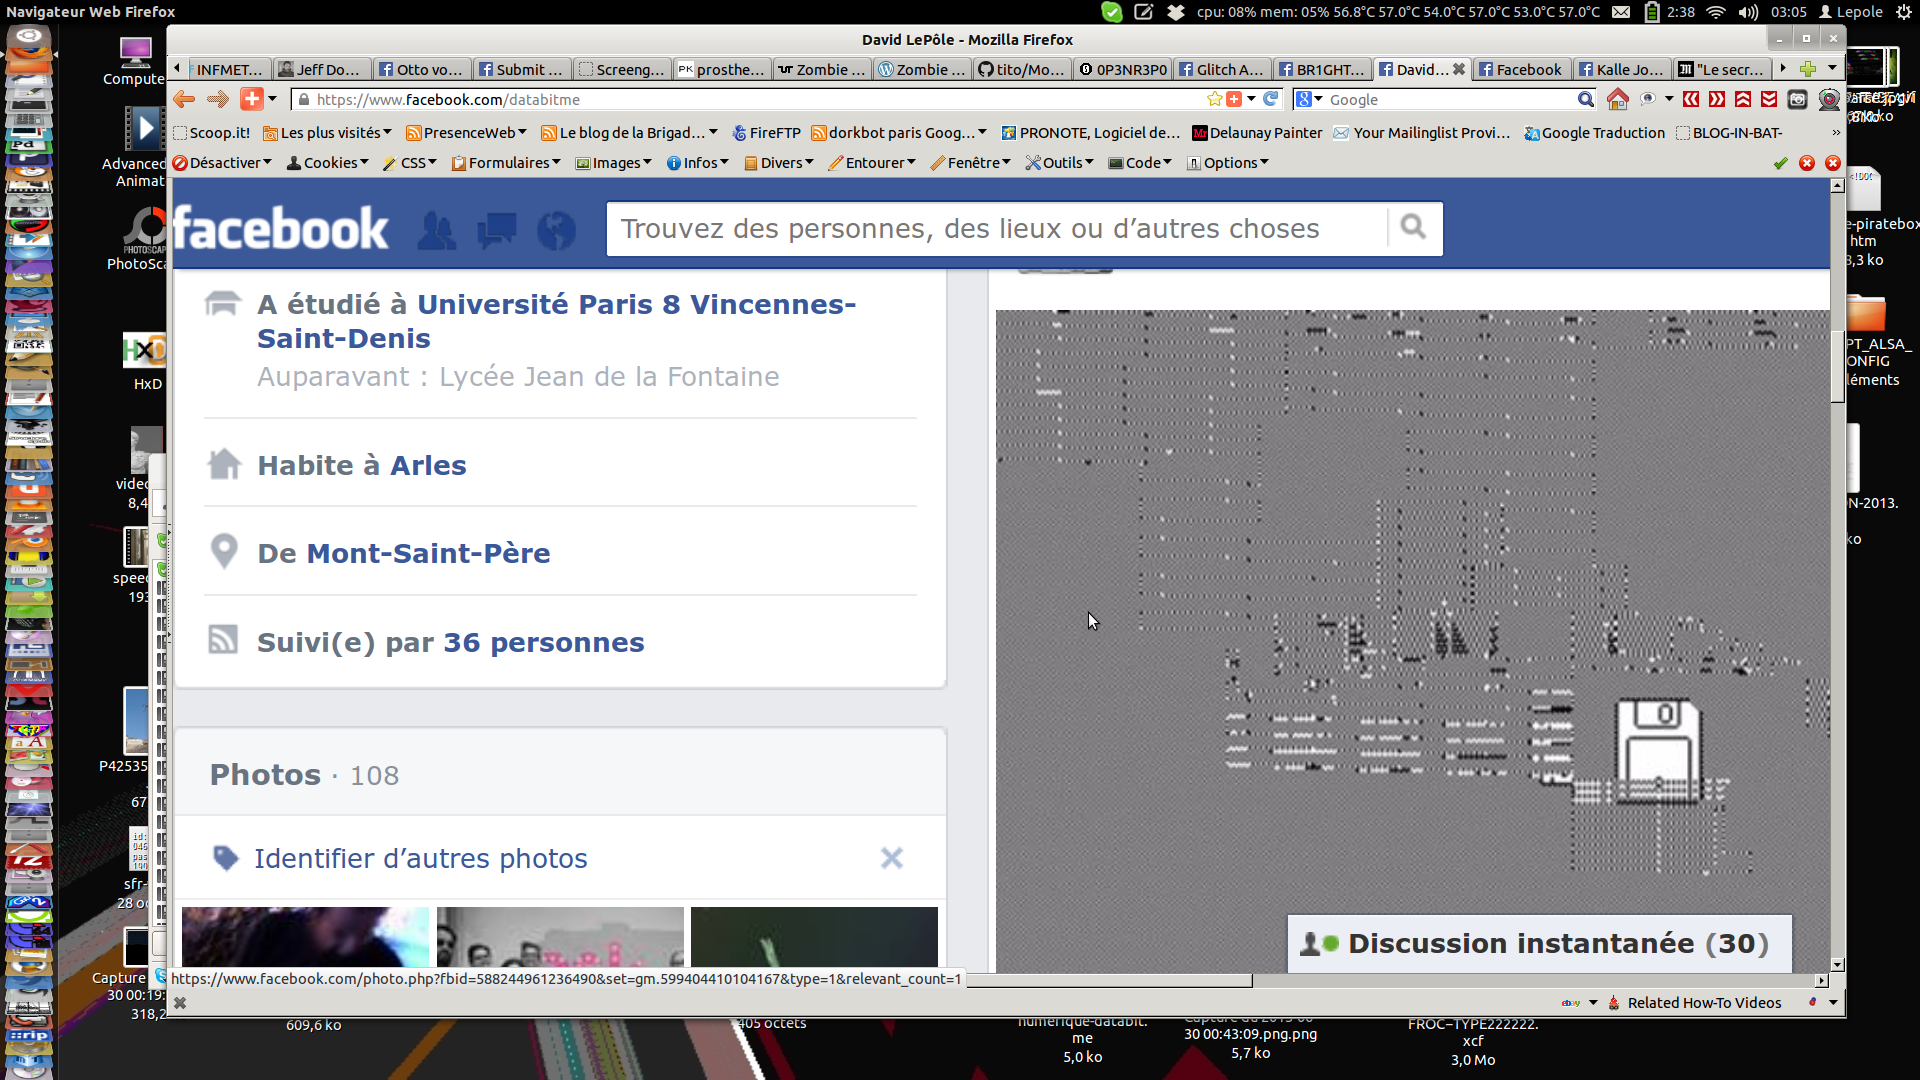This screenshot has height=1080, width=1920.
Task: Expand the Désactiver menu
Action: point(222,163)
